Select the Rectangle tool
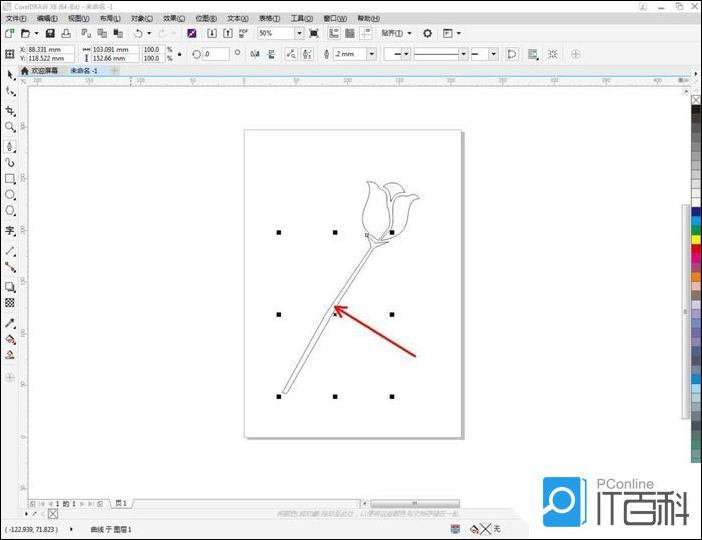702x540 pixels. 10,179
